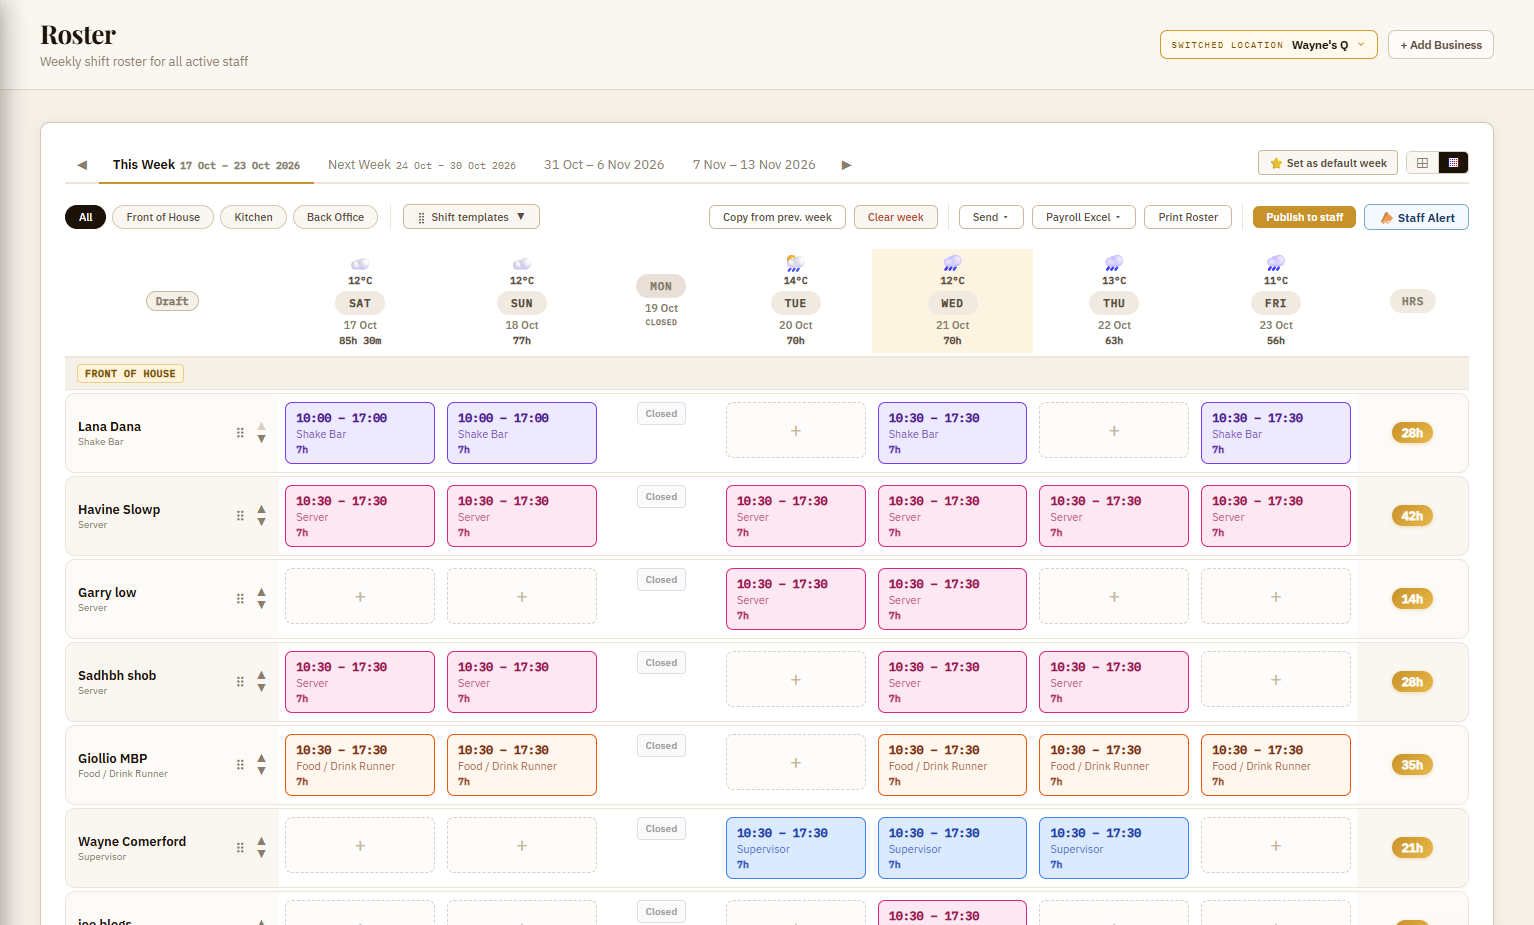Move Lana Dana down one row
Image resolution: width=1534 pixels, height=925 pixels.
[x=261, y=439]
